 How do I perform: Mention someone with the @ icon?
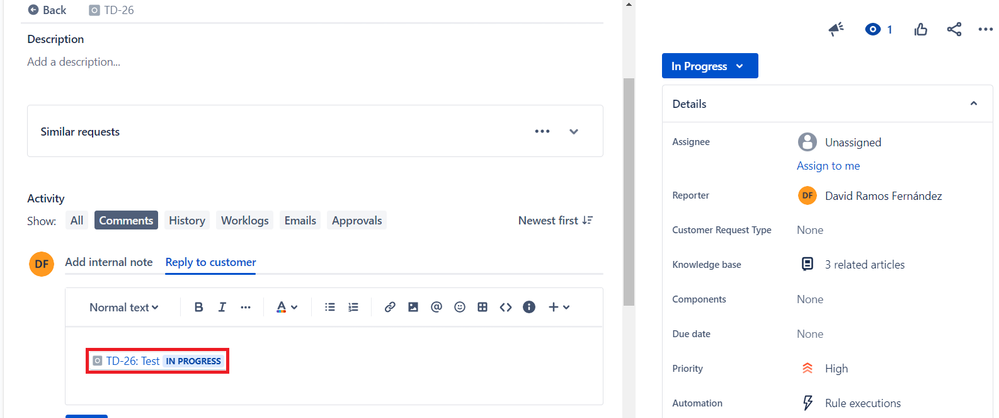pyautogui.click(x=436, y=308)
